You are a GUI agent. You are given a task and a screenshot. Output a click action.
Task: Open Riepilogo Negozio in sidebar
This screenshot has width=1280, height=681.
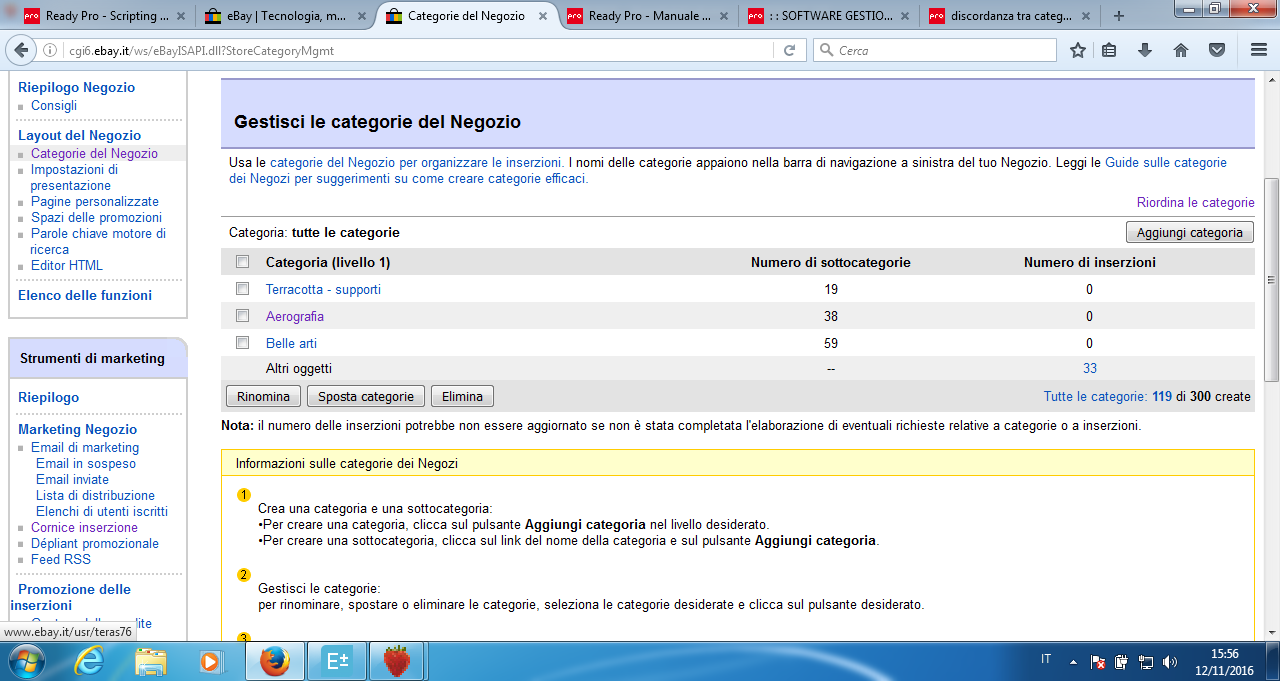76,87
